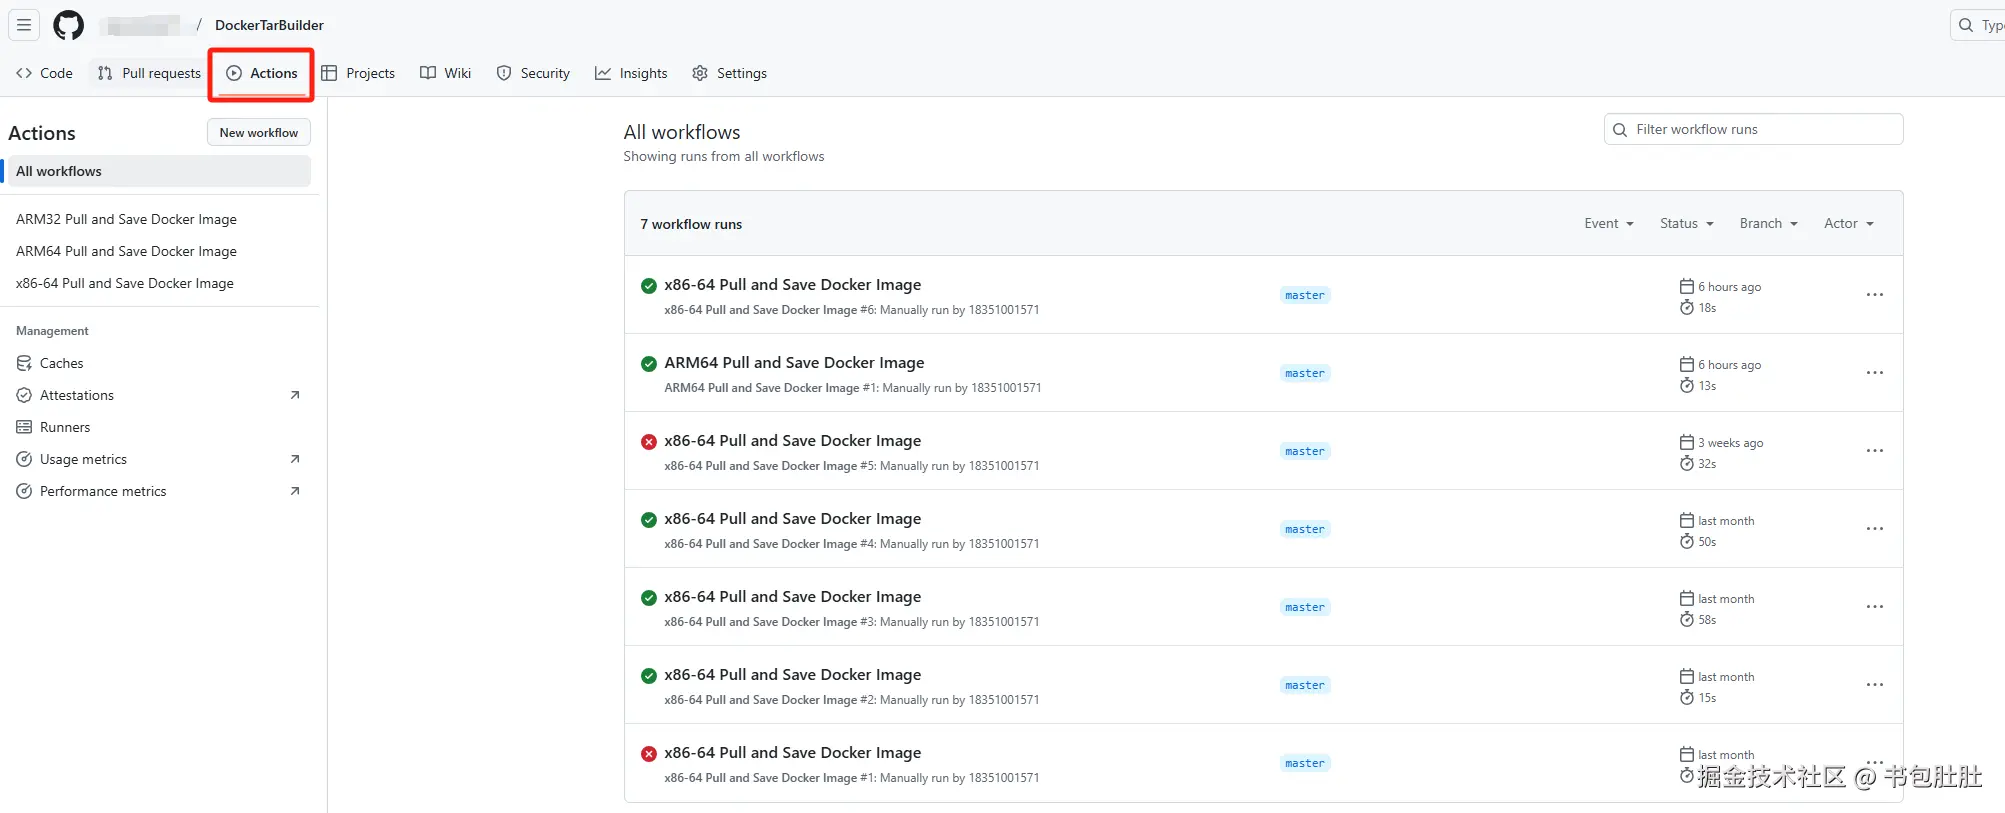Go to the Insights tab
The width and height of the screenshot is (2005, 813).
pyautogui.click(x=631, y=73)
